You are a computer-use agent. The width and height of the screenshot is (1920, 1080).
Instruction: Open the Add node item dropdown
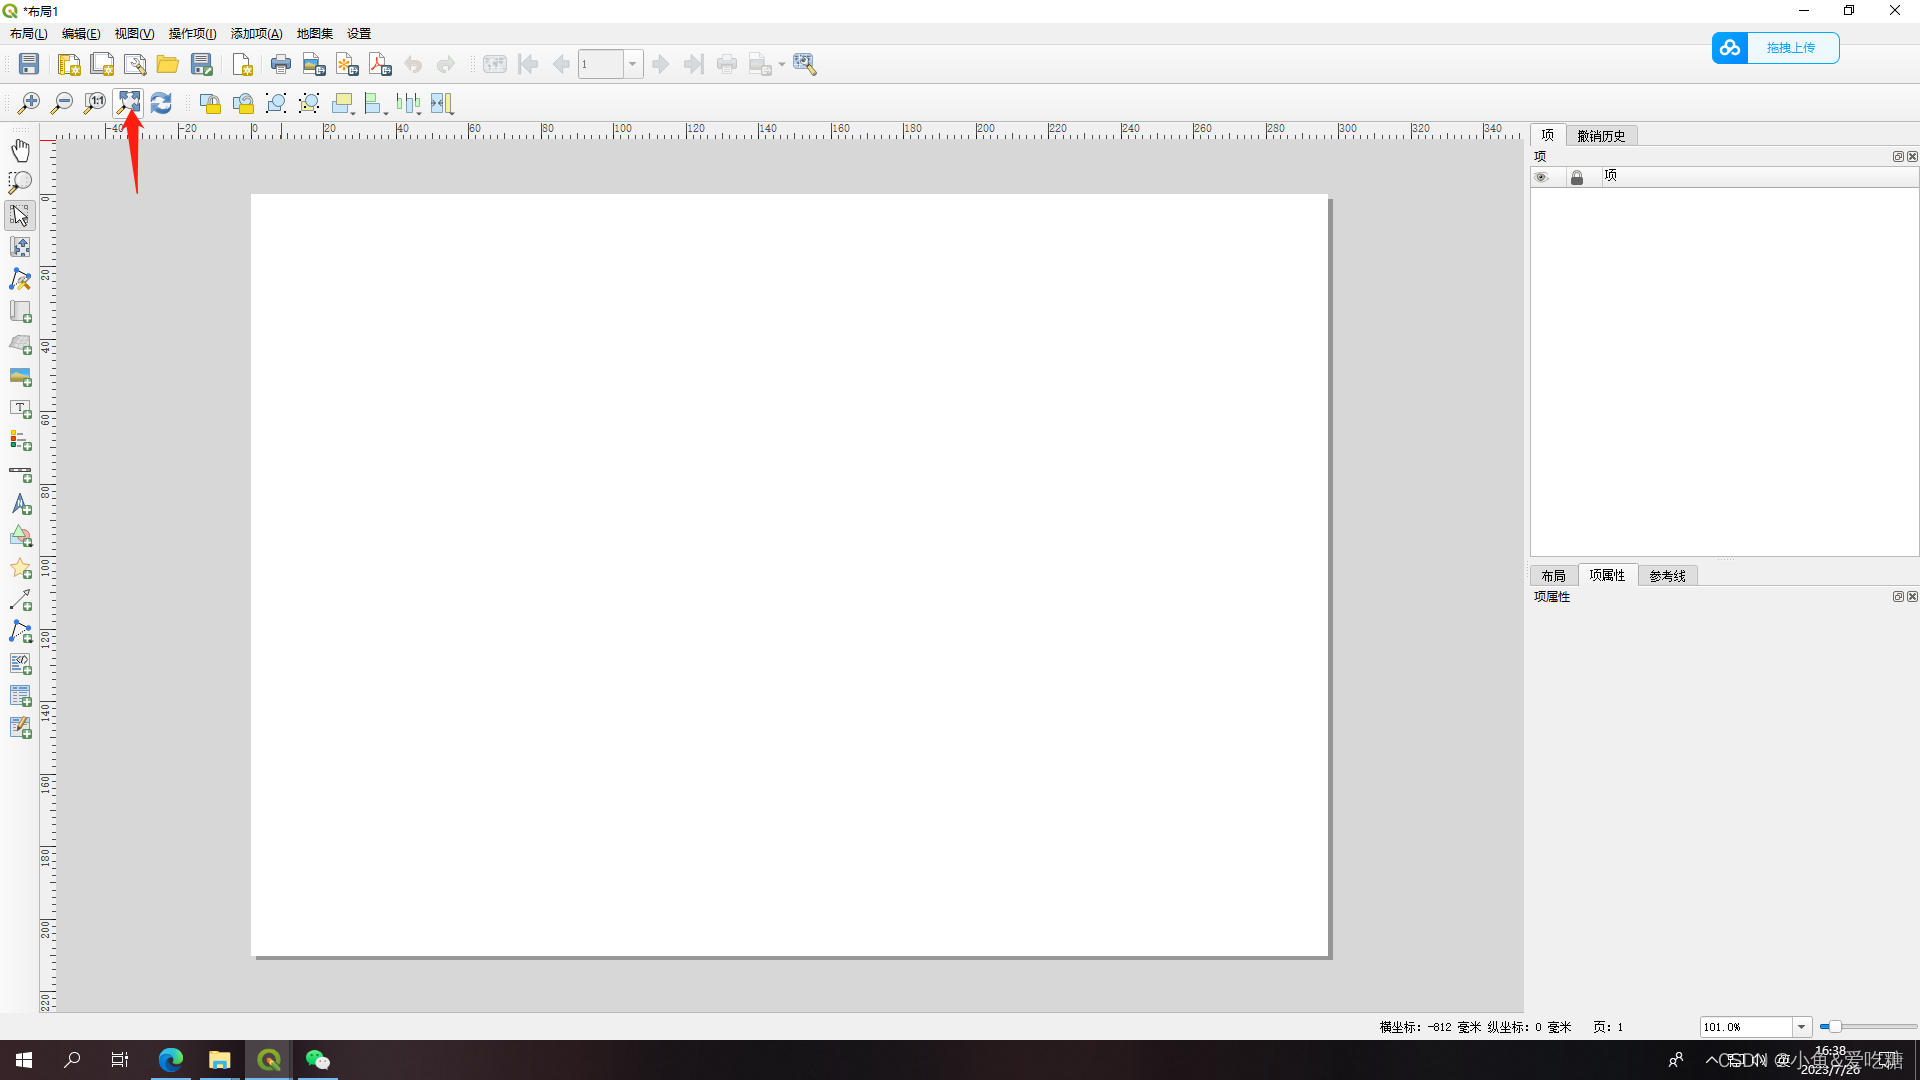(20, 632)
